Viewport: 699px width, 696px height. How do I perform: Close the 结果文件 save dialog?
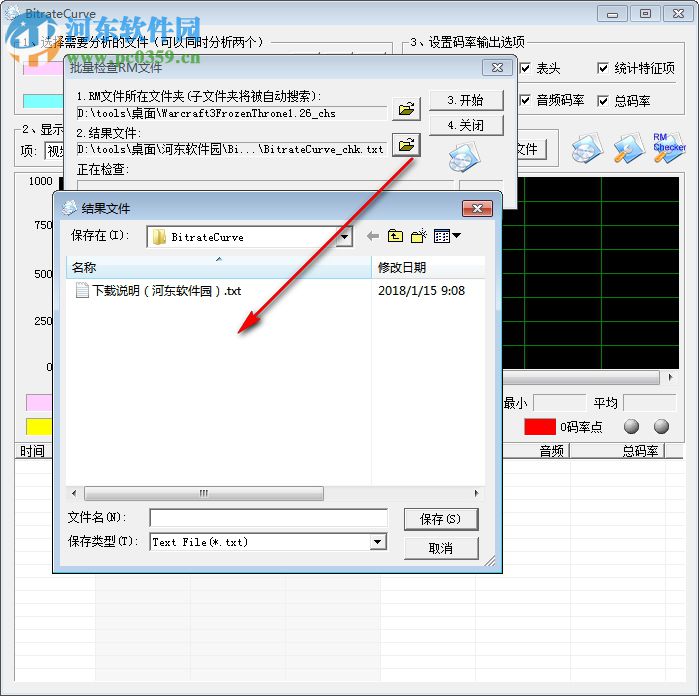coord(477,208)
